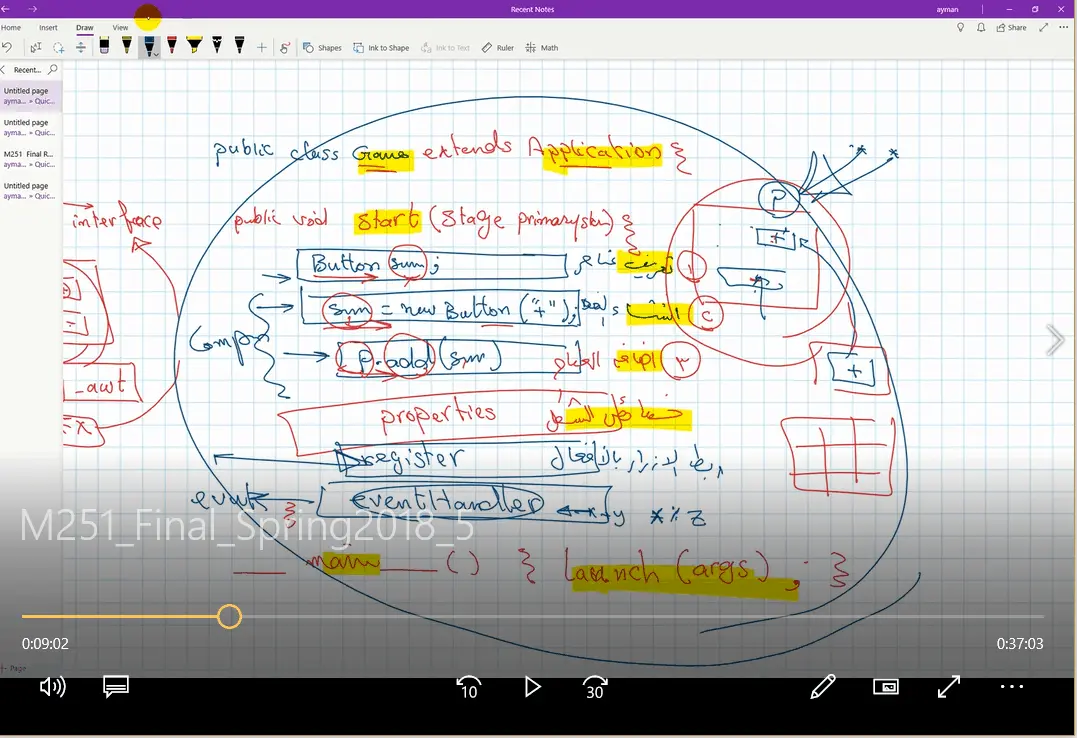Screen dimensions: 1077x738
Task: Share this notebook page
Action: click(x=1011, y=27)
